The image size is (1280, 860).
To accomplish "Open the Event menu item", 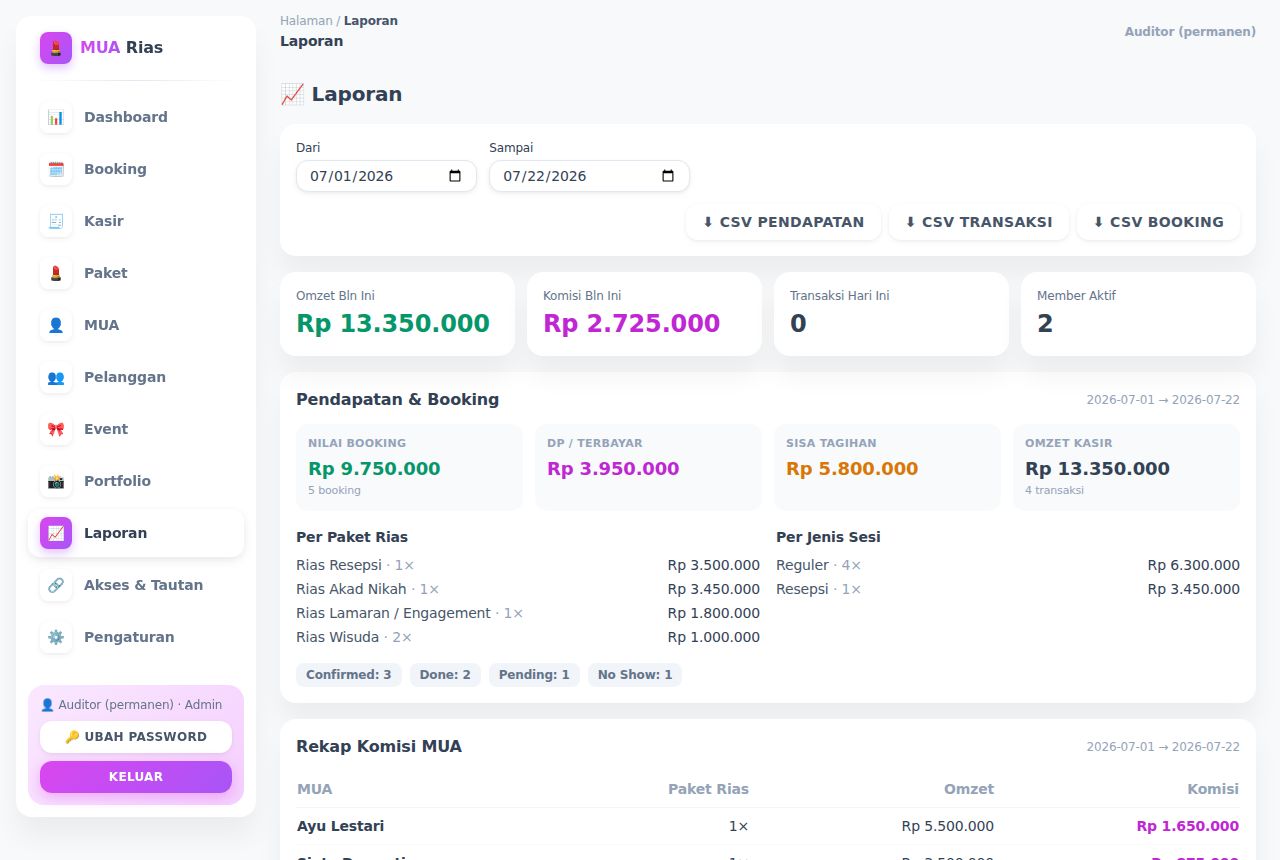I will [136, 429].
